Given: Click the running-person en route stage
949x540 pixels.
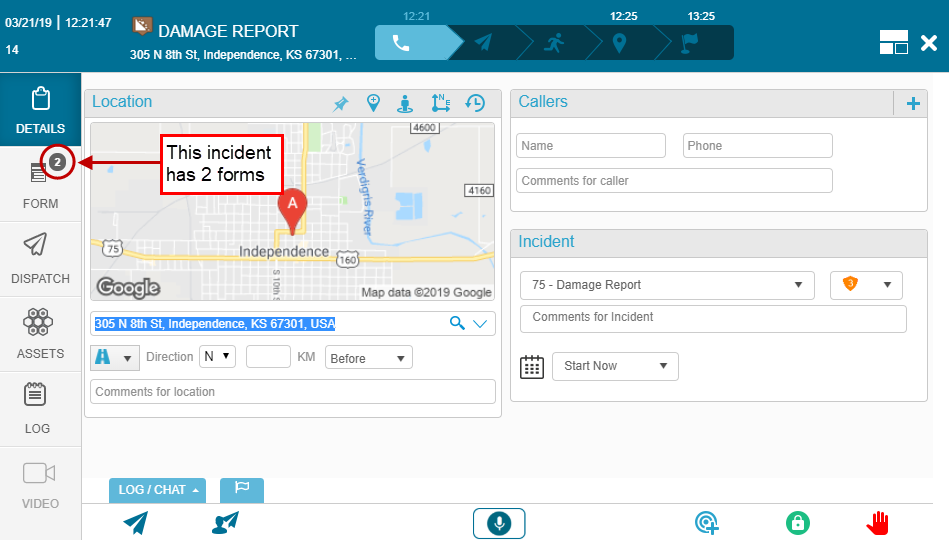Looking at the screenshot, I should pos(554,42).
